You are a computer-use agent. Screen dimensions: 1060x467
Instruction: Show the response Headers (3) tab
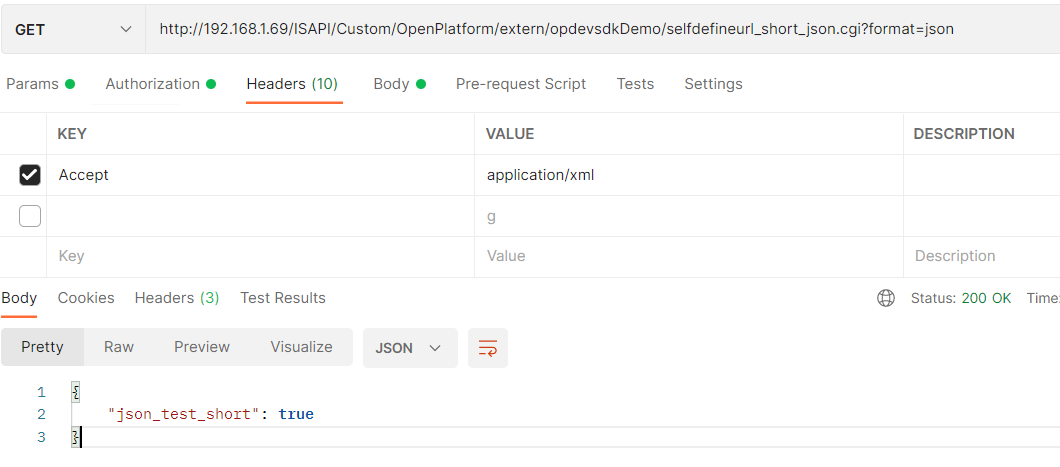pyautogui.click(x=177, y=298)
